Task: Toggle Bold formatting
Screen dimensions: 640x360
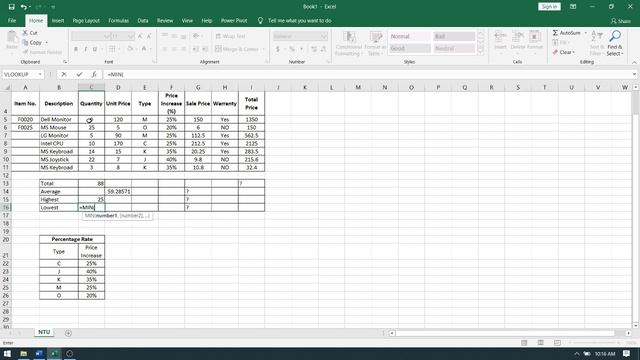Action: (76, 49)
